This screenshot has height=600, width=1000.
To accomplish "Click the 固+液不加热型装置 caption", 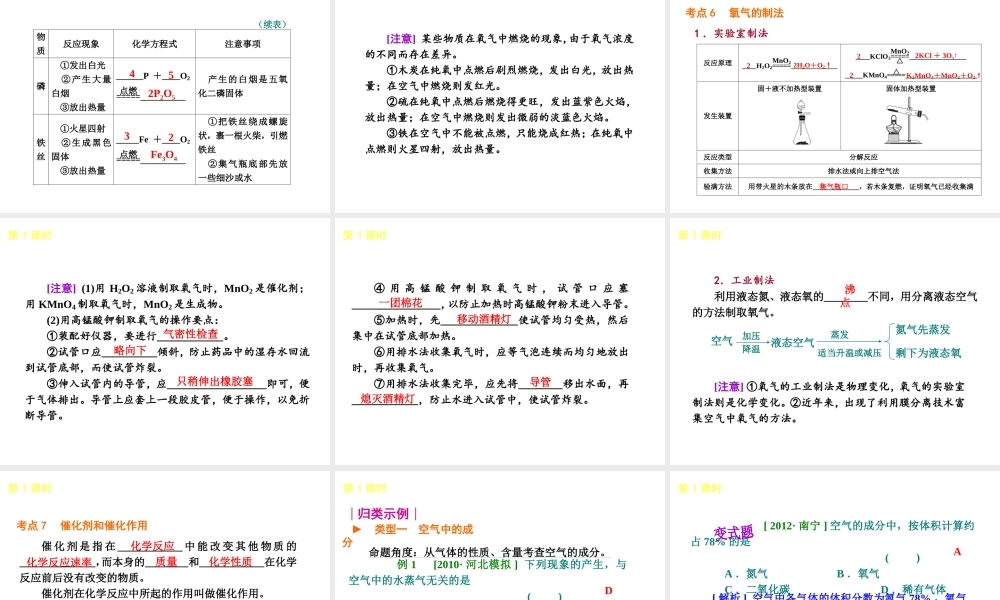I will click(x=790, y=89).
